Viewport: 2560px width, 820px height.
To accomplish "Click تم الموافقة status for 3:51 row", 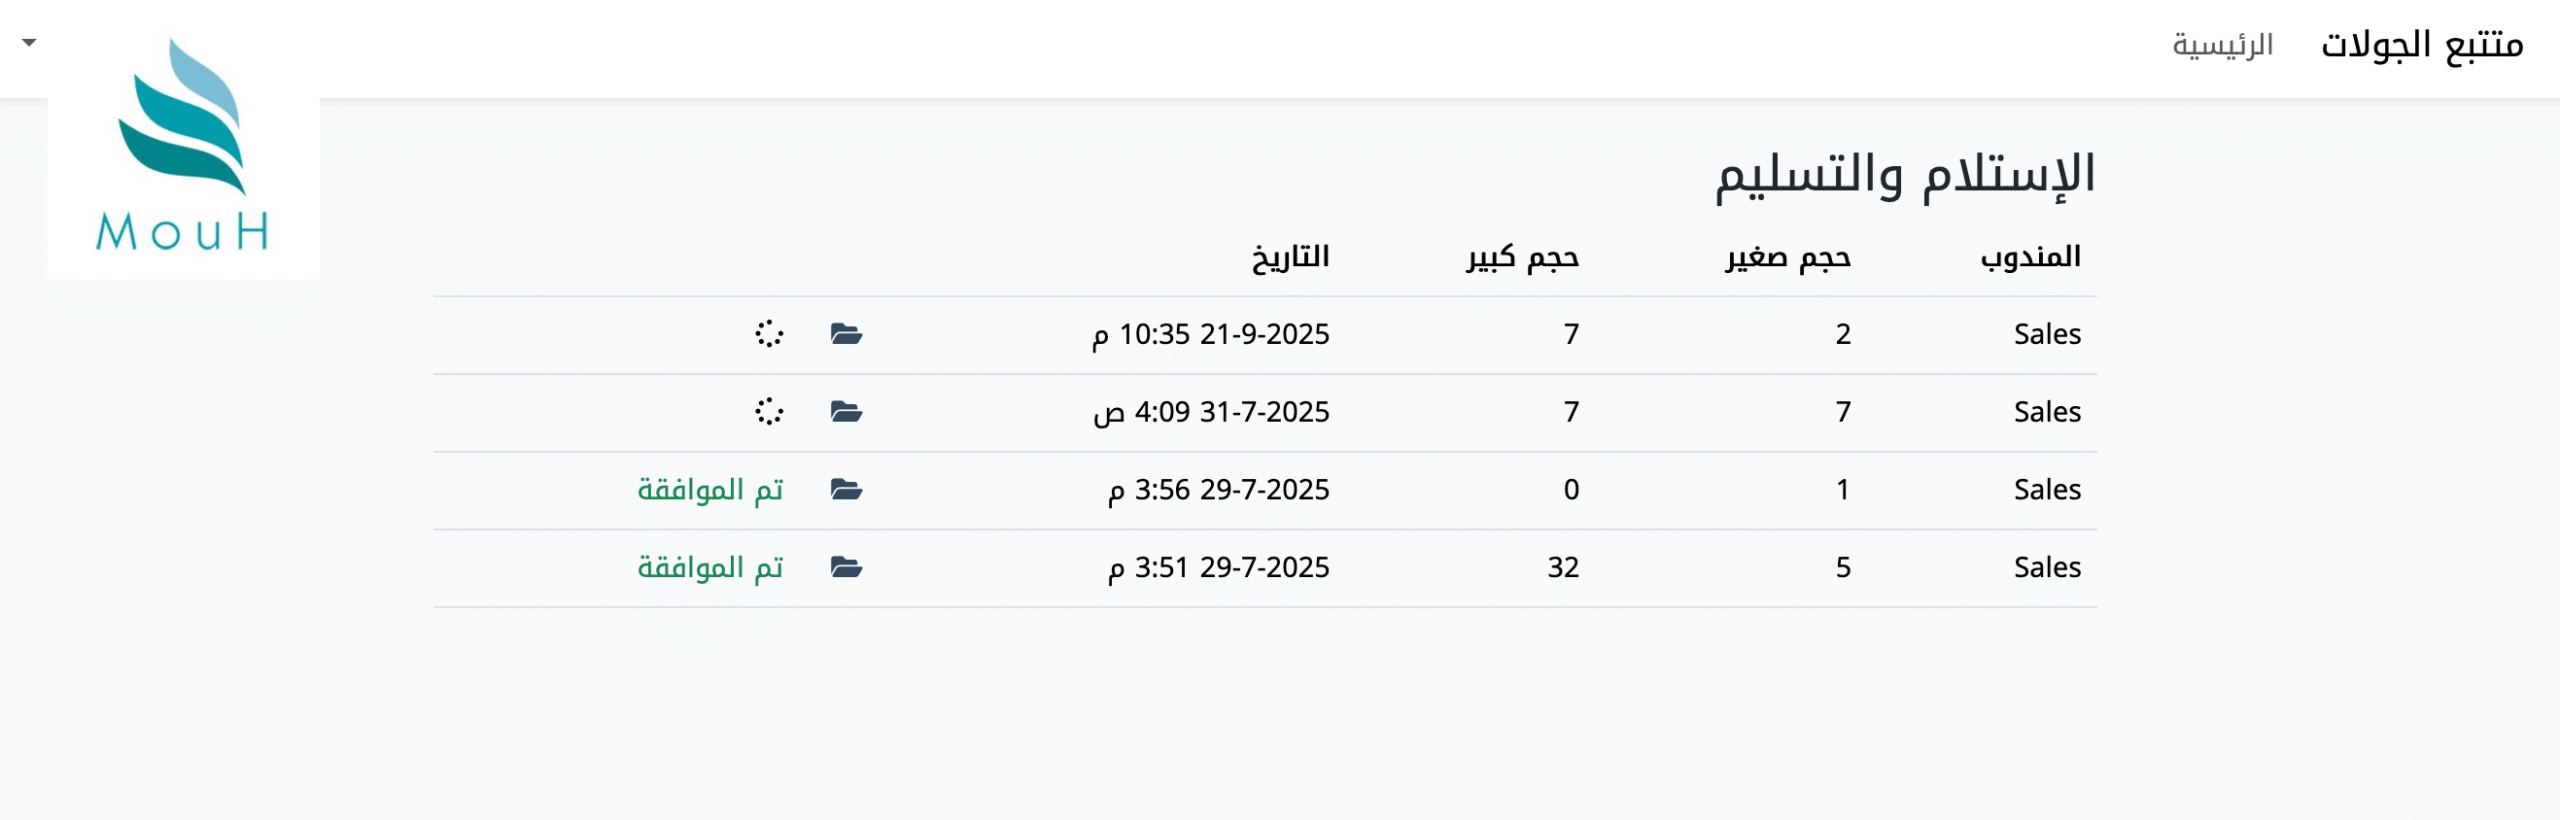I will click(710, 568).
